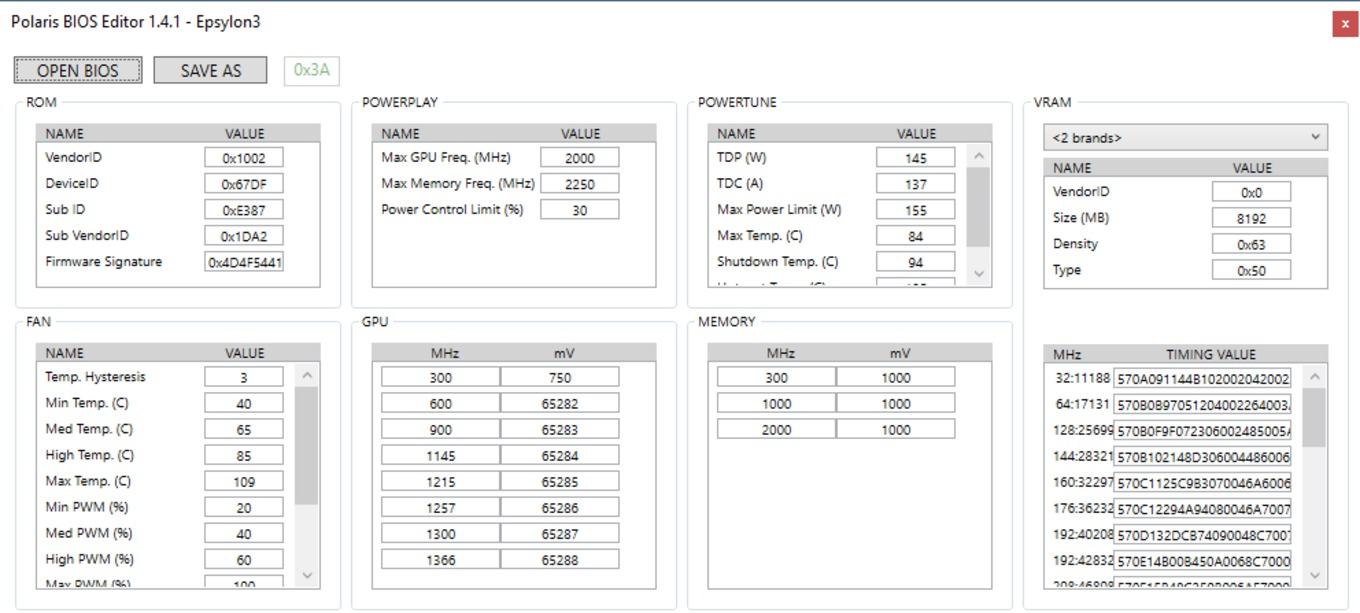The width and height of the screenshot is (1360, 613).
Task: Edit the FAN Max Temp. value
Action: 244,481
